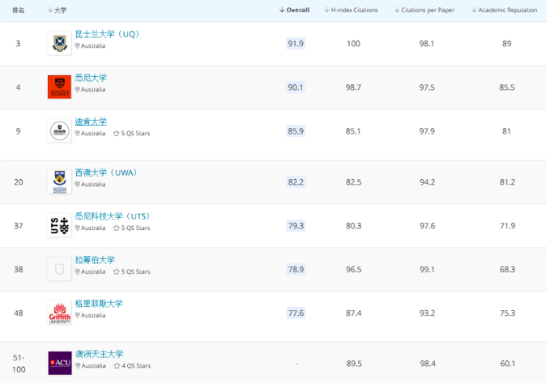The image size is (550, 383).
Task: Select the Australia location under 澳洲天主大学
Action: 90,366
